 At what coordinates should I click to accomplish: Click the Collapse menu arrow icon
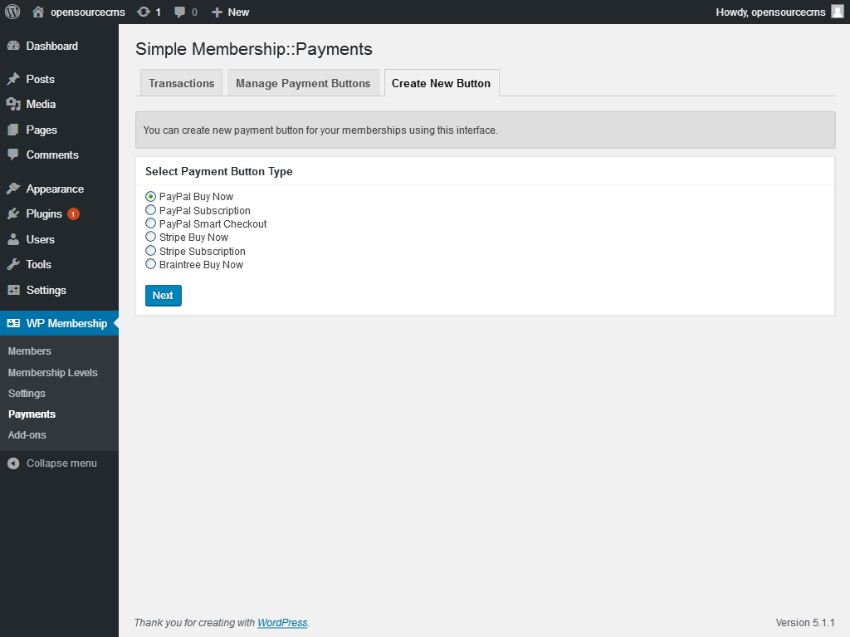point(14,464)
